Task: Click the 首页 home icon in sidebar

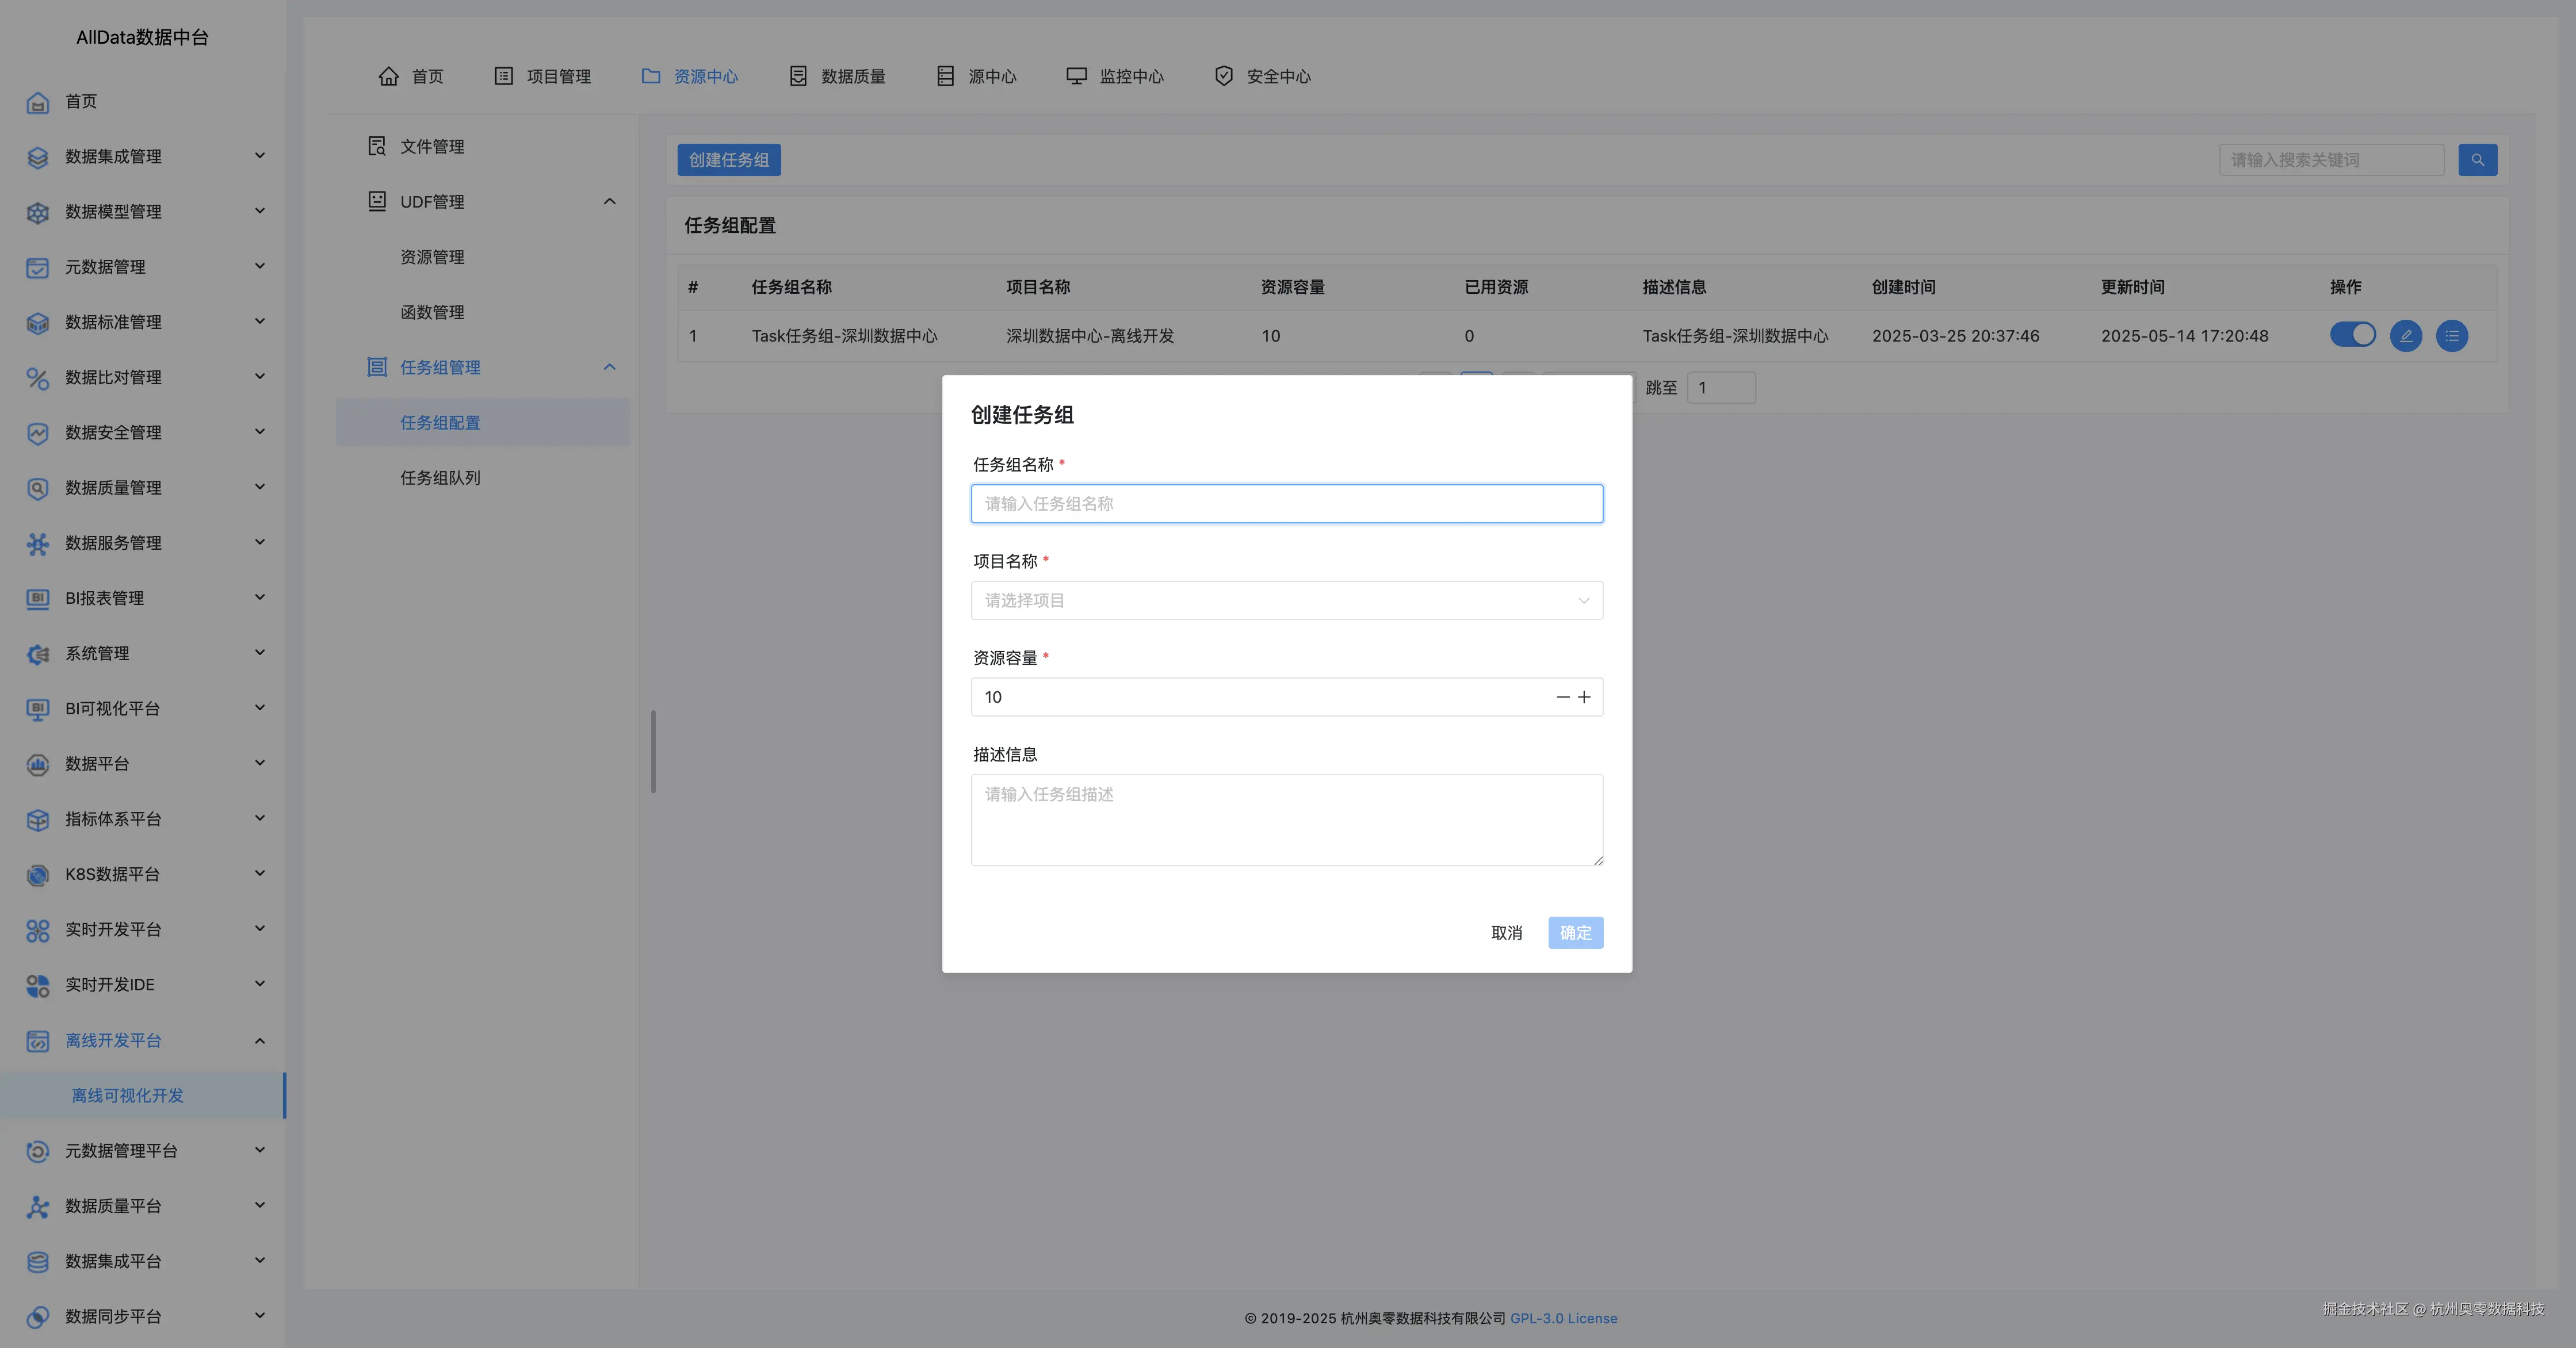Action: (38, 102)
